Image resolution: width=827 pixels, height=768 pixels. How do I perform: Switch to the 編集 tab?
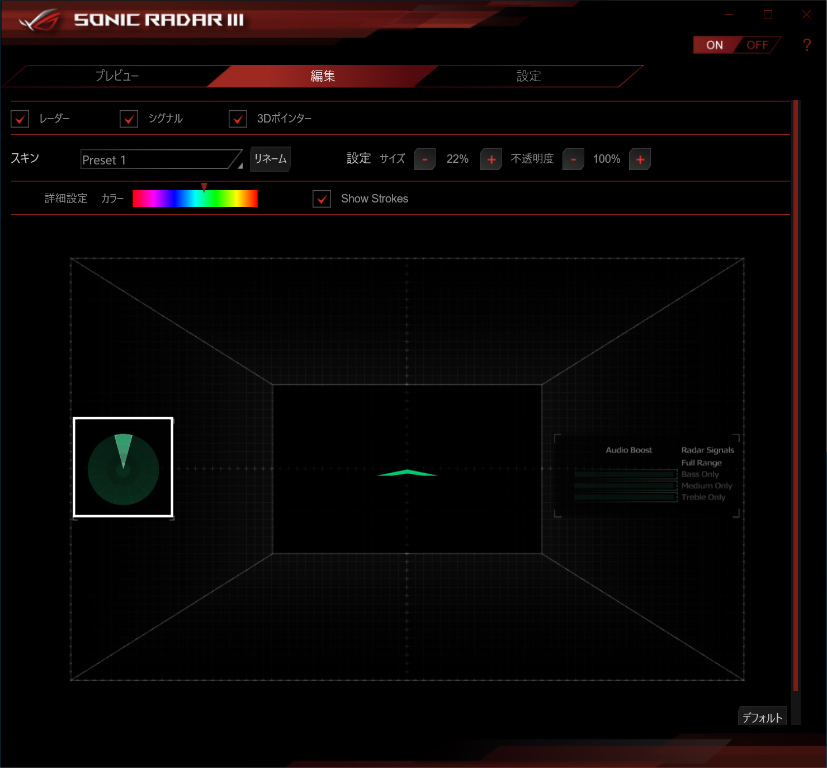(322, 76)
